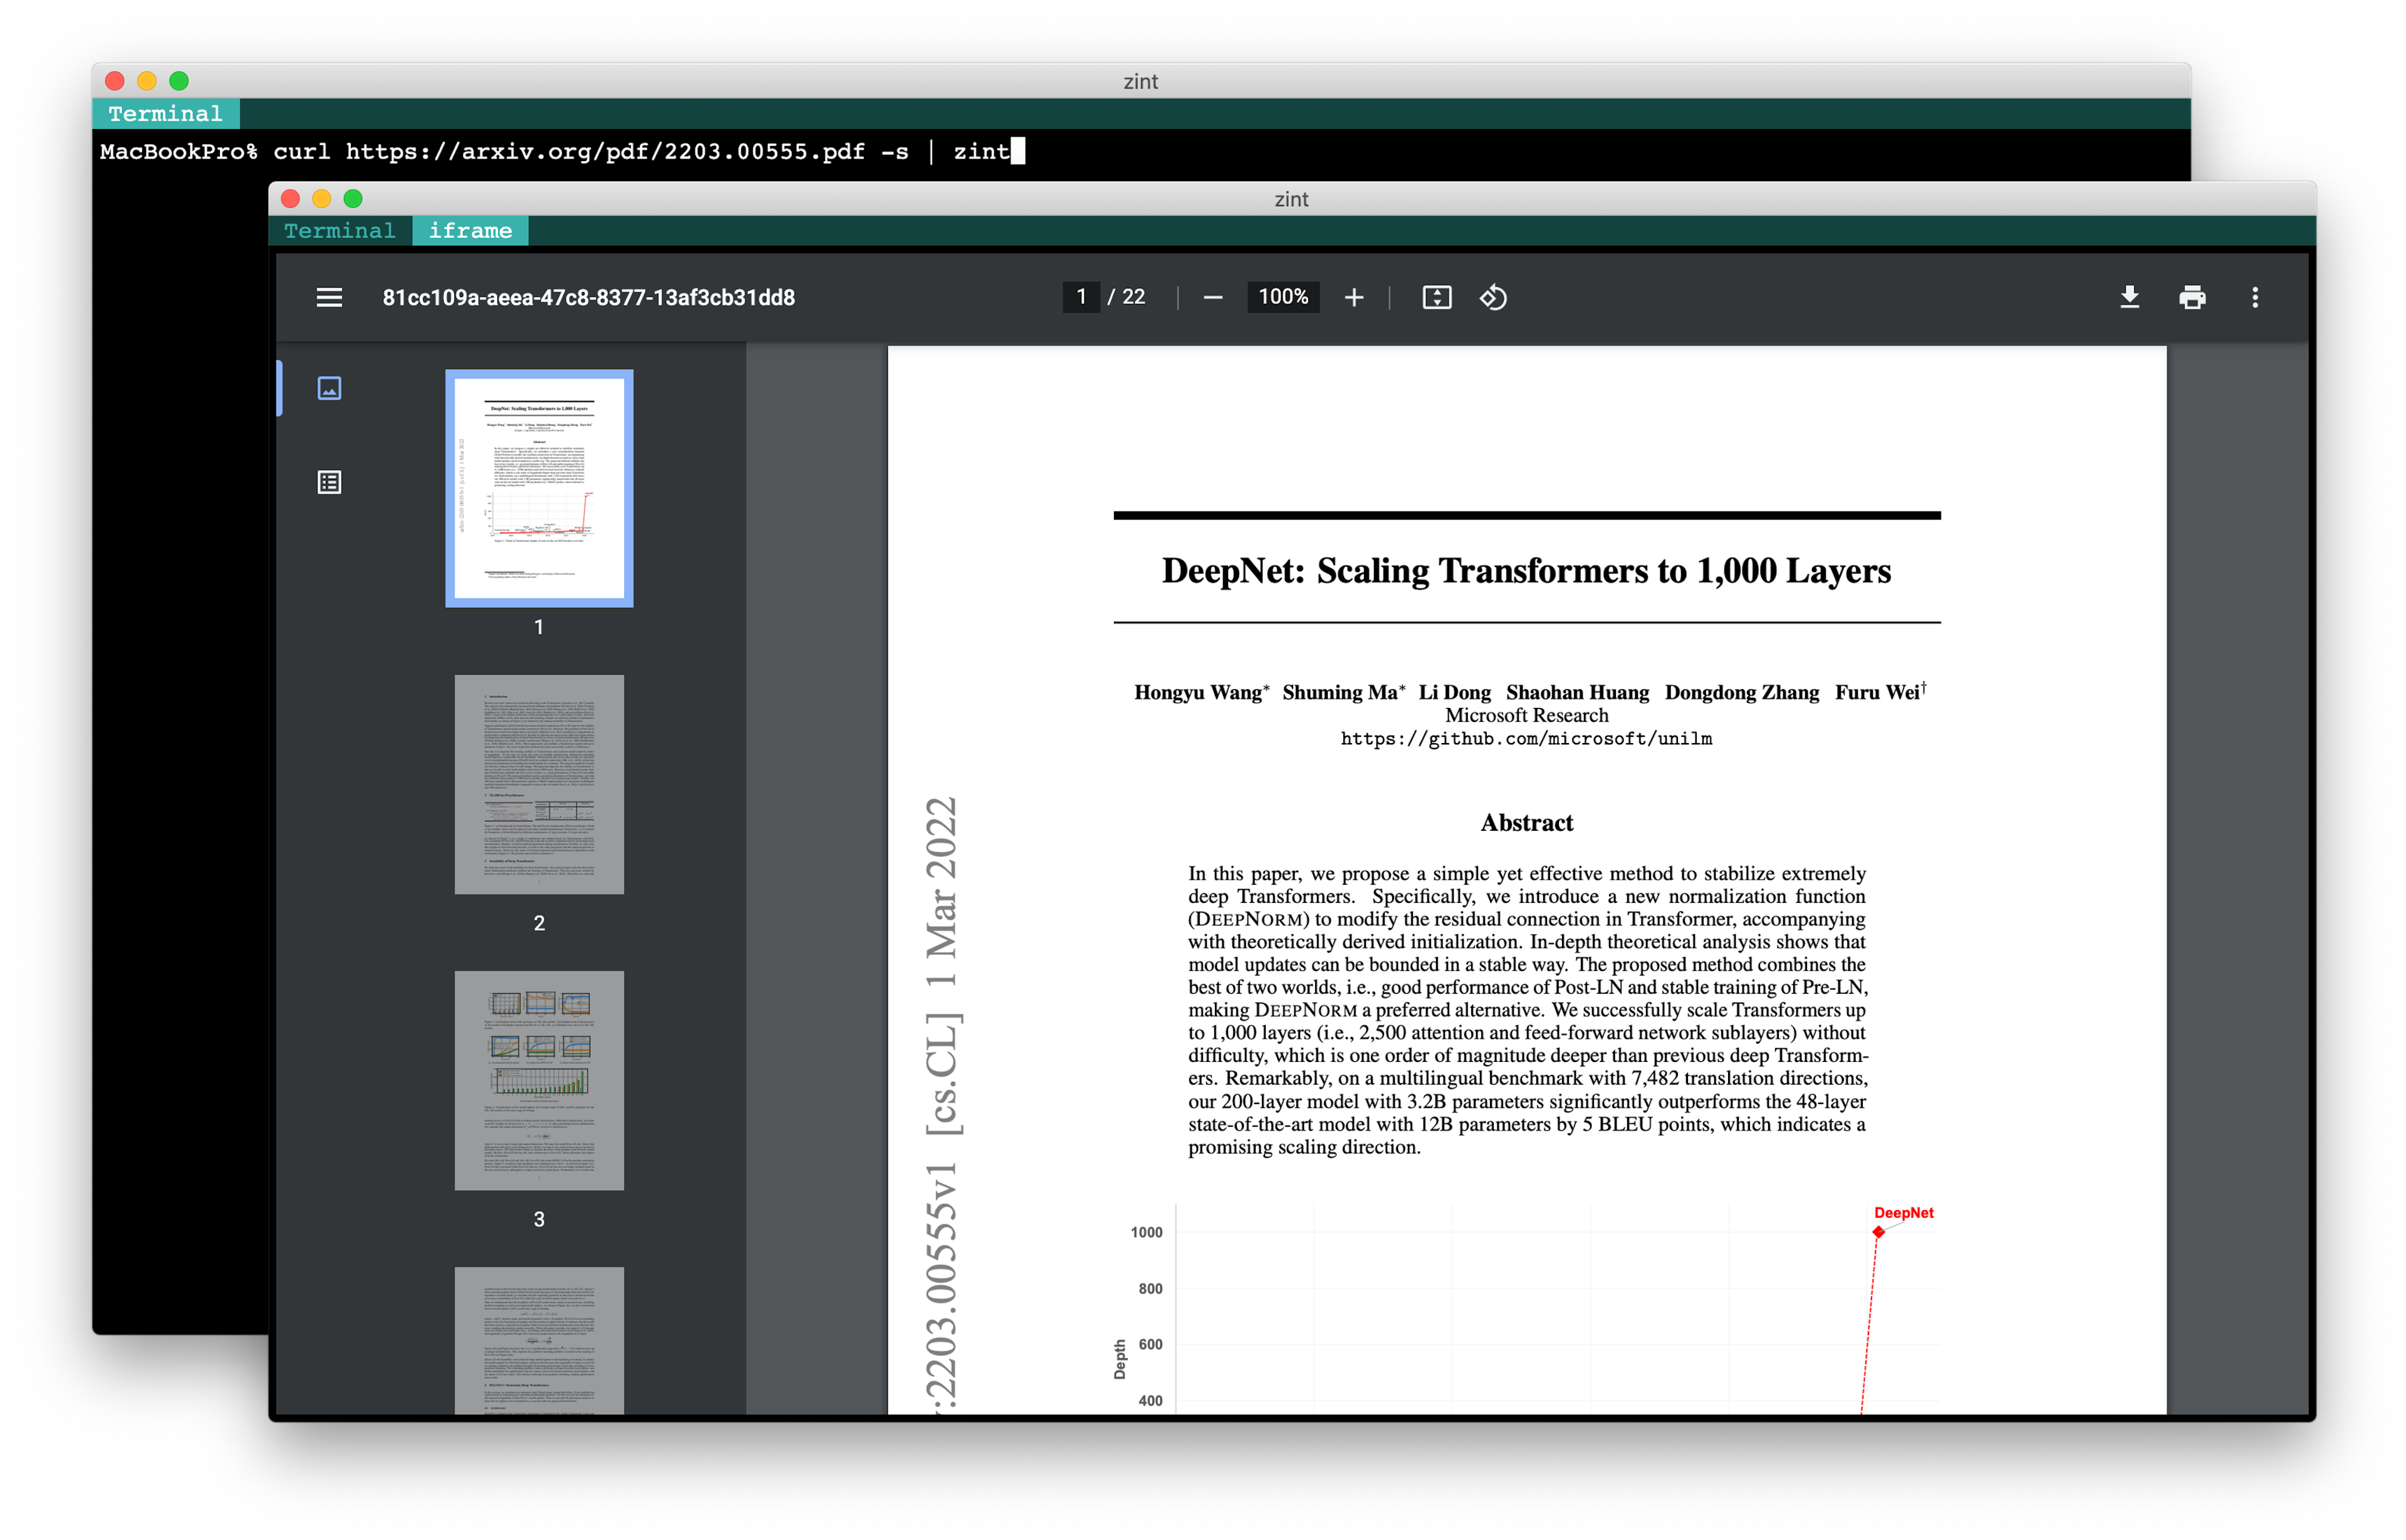
Task: Select page 3 thumbnail
Action: (539, 1080)
